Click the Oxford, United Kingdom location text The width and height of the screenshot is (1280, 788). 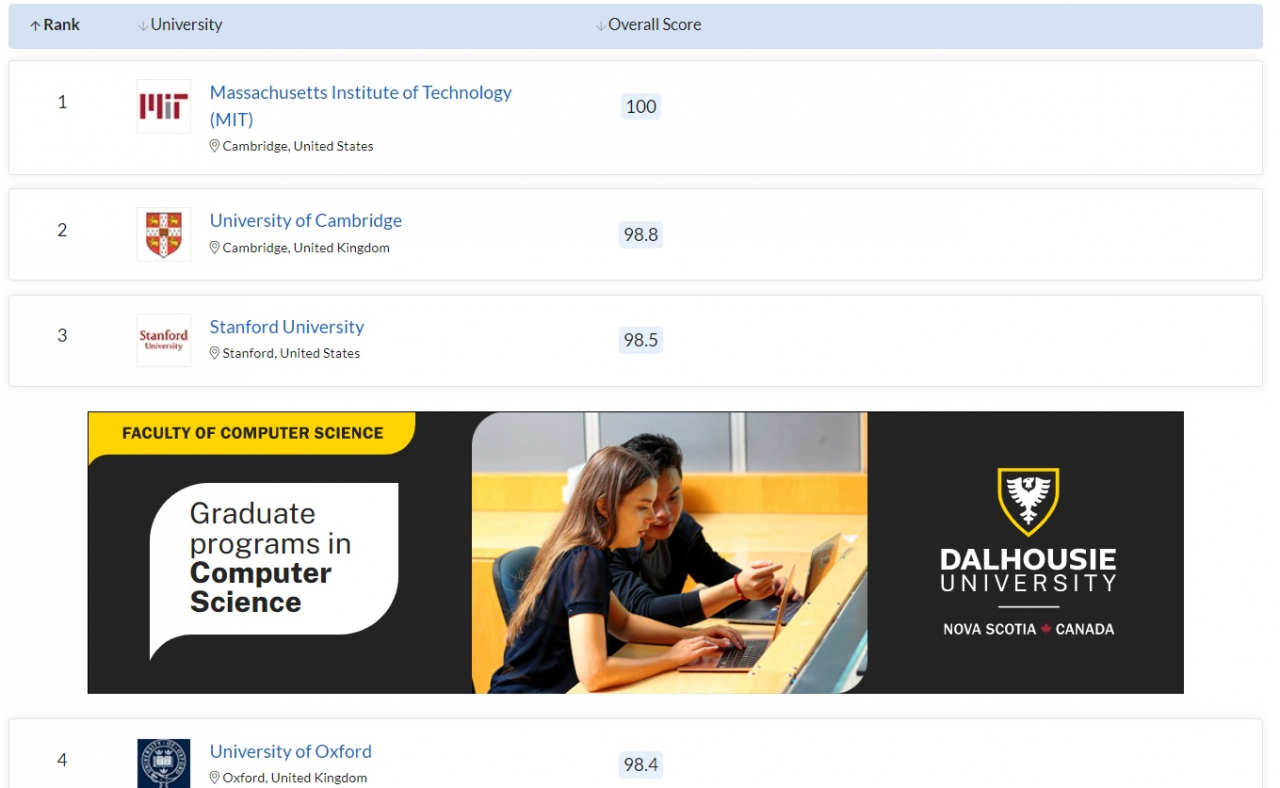click(295, 778)
